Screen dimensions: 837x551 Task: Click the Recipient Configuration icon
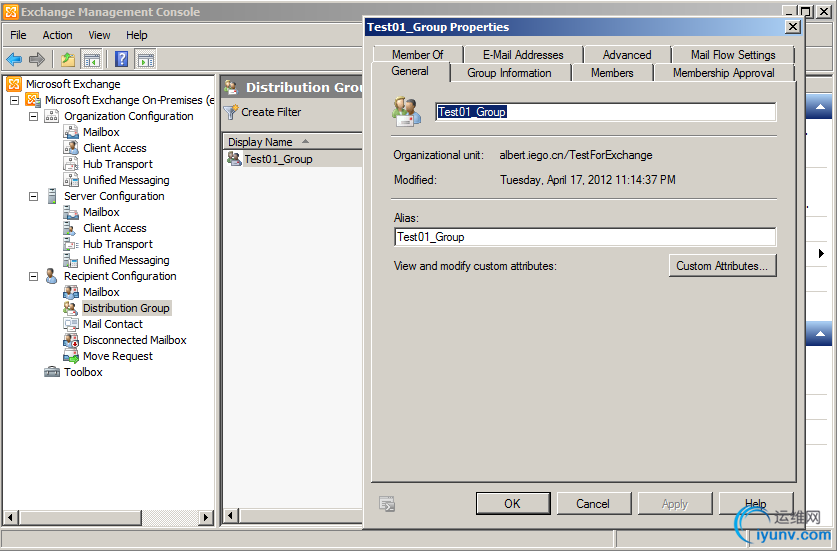point(52,276)
